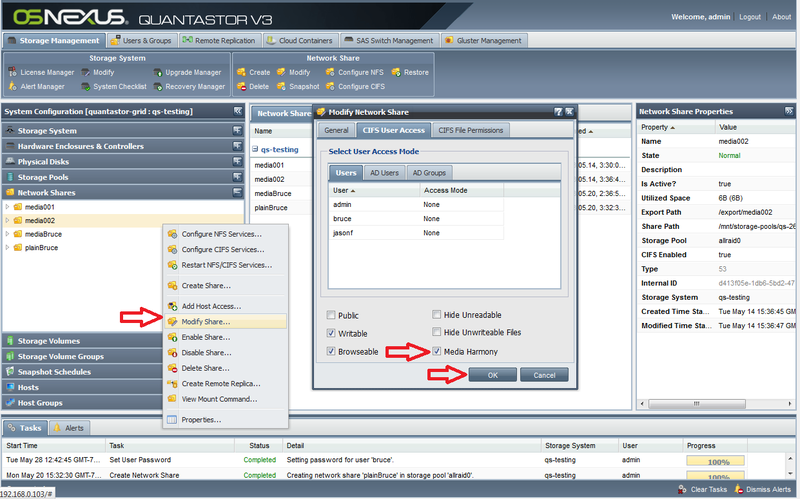Open the AD Users tab

(x=384, y=173)
